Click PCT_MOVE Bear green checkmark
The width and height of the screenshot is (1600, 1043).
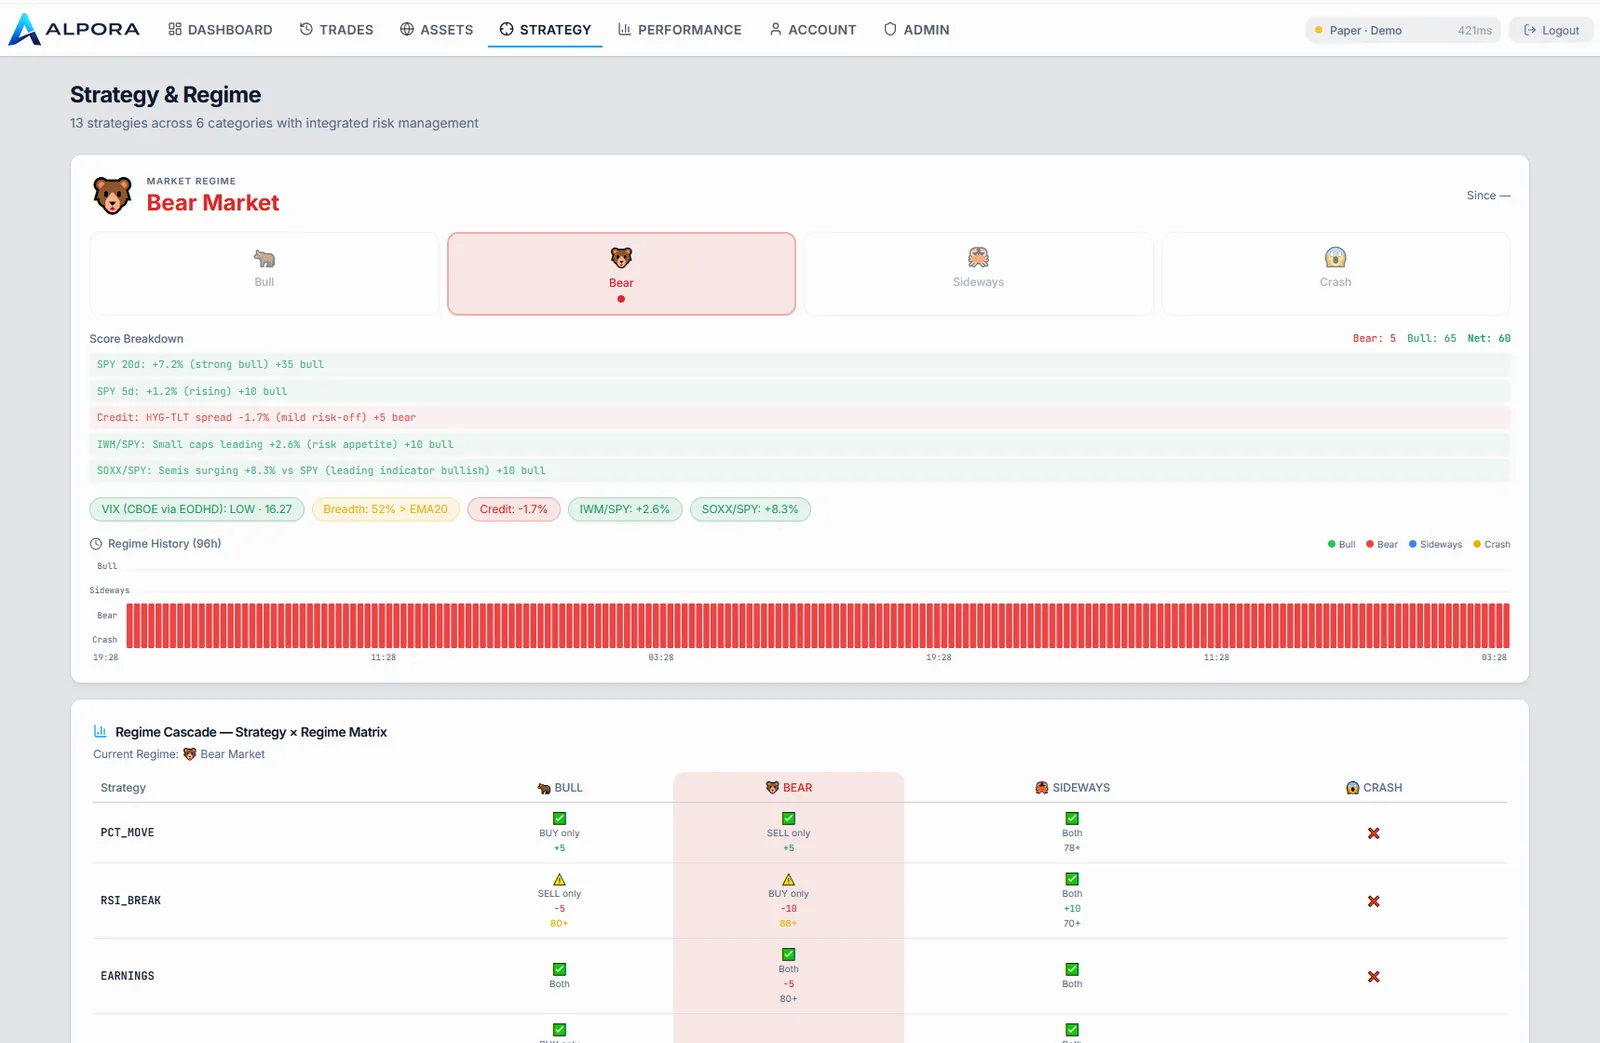tap(788, 818)
